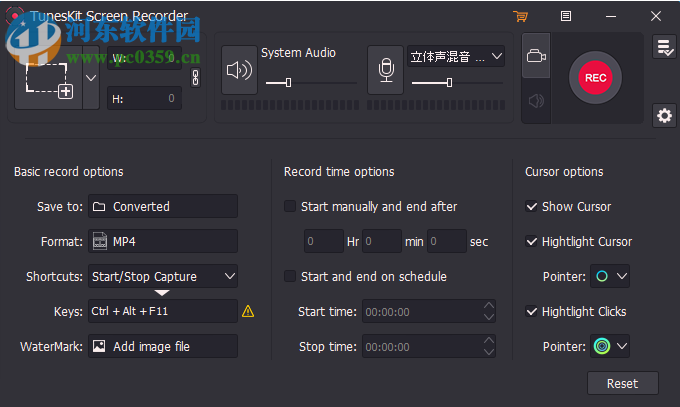The height and width of the screenshot is (407, 680).
Task: Click the folder icon in Save to
Action: point(99,207)
